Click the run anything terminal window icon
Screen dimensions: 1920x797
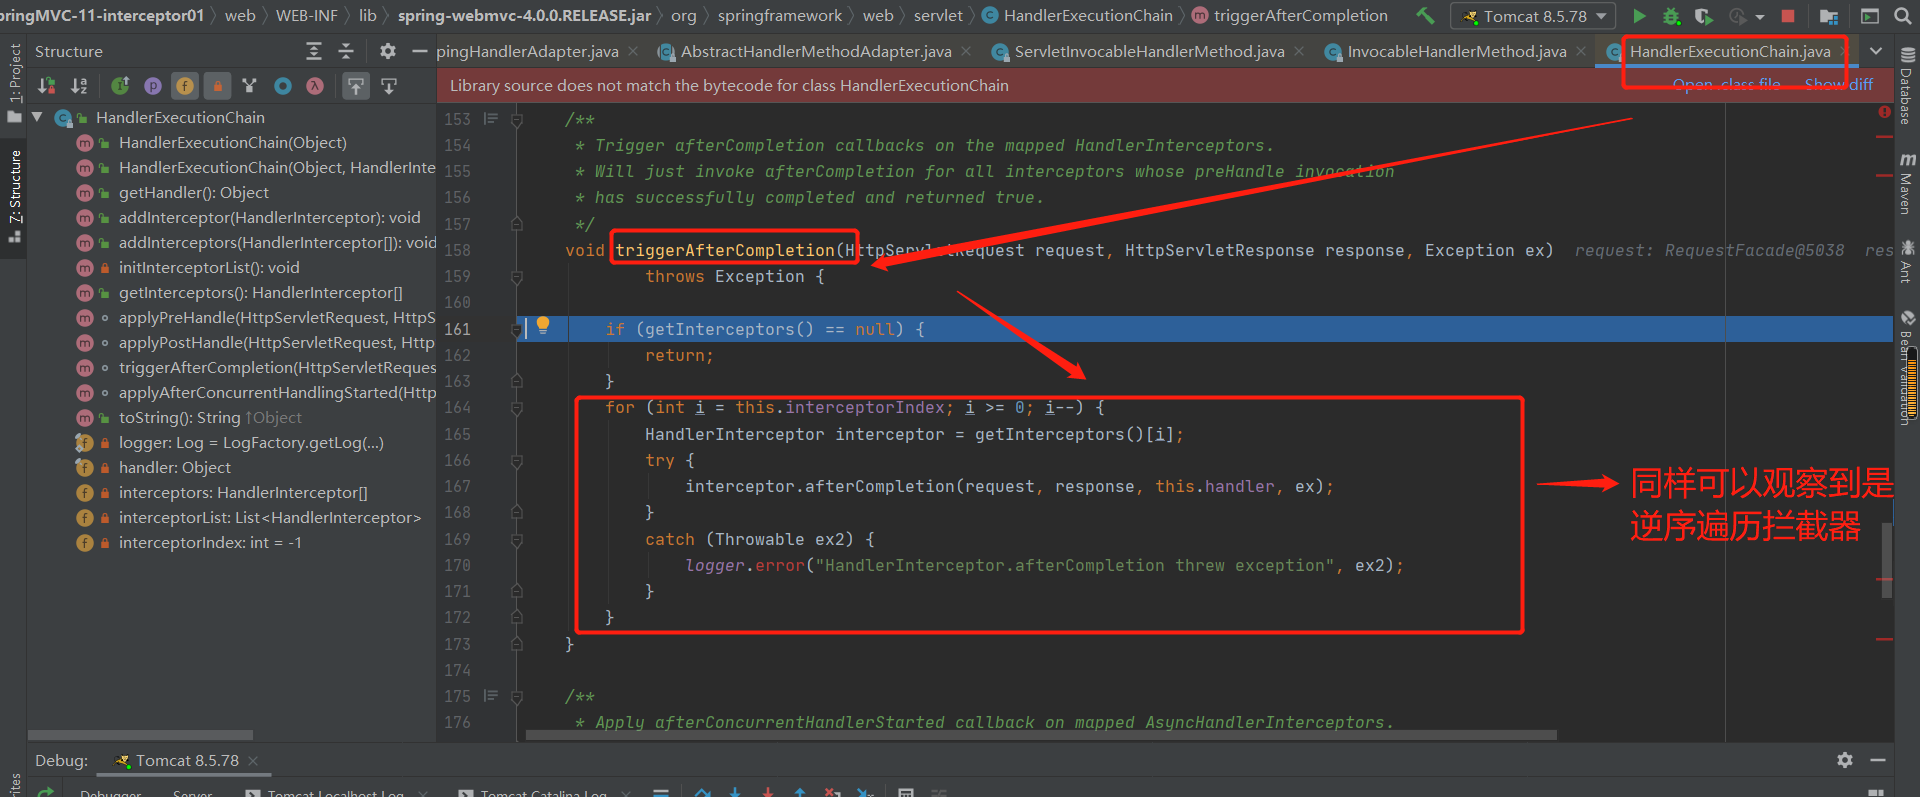click(x=1869, y=16)
